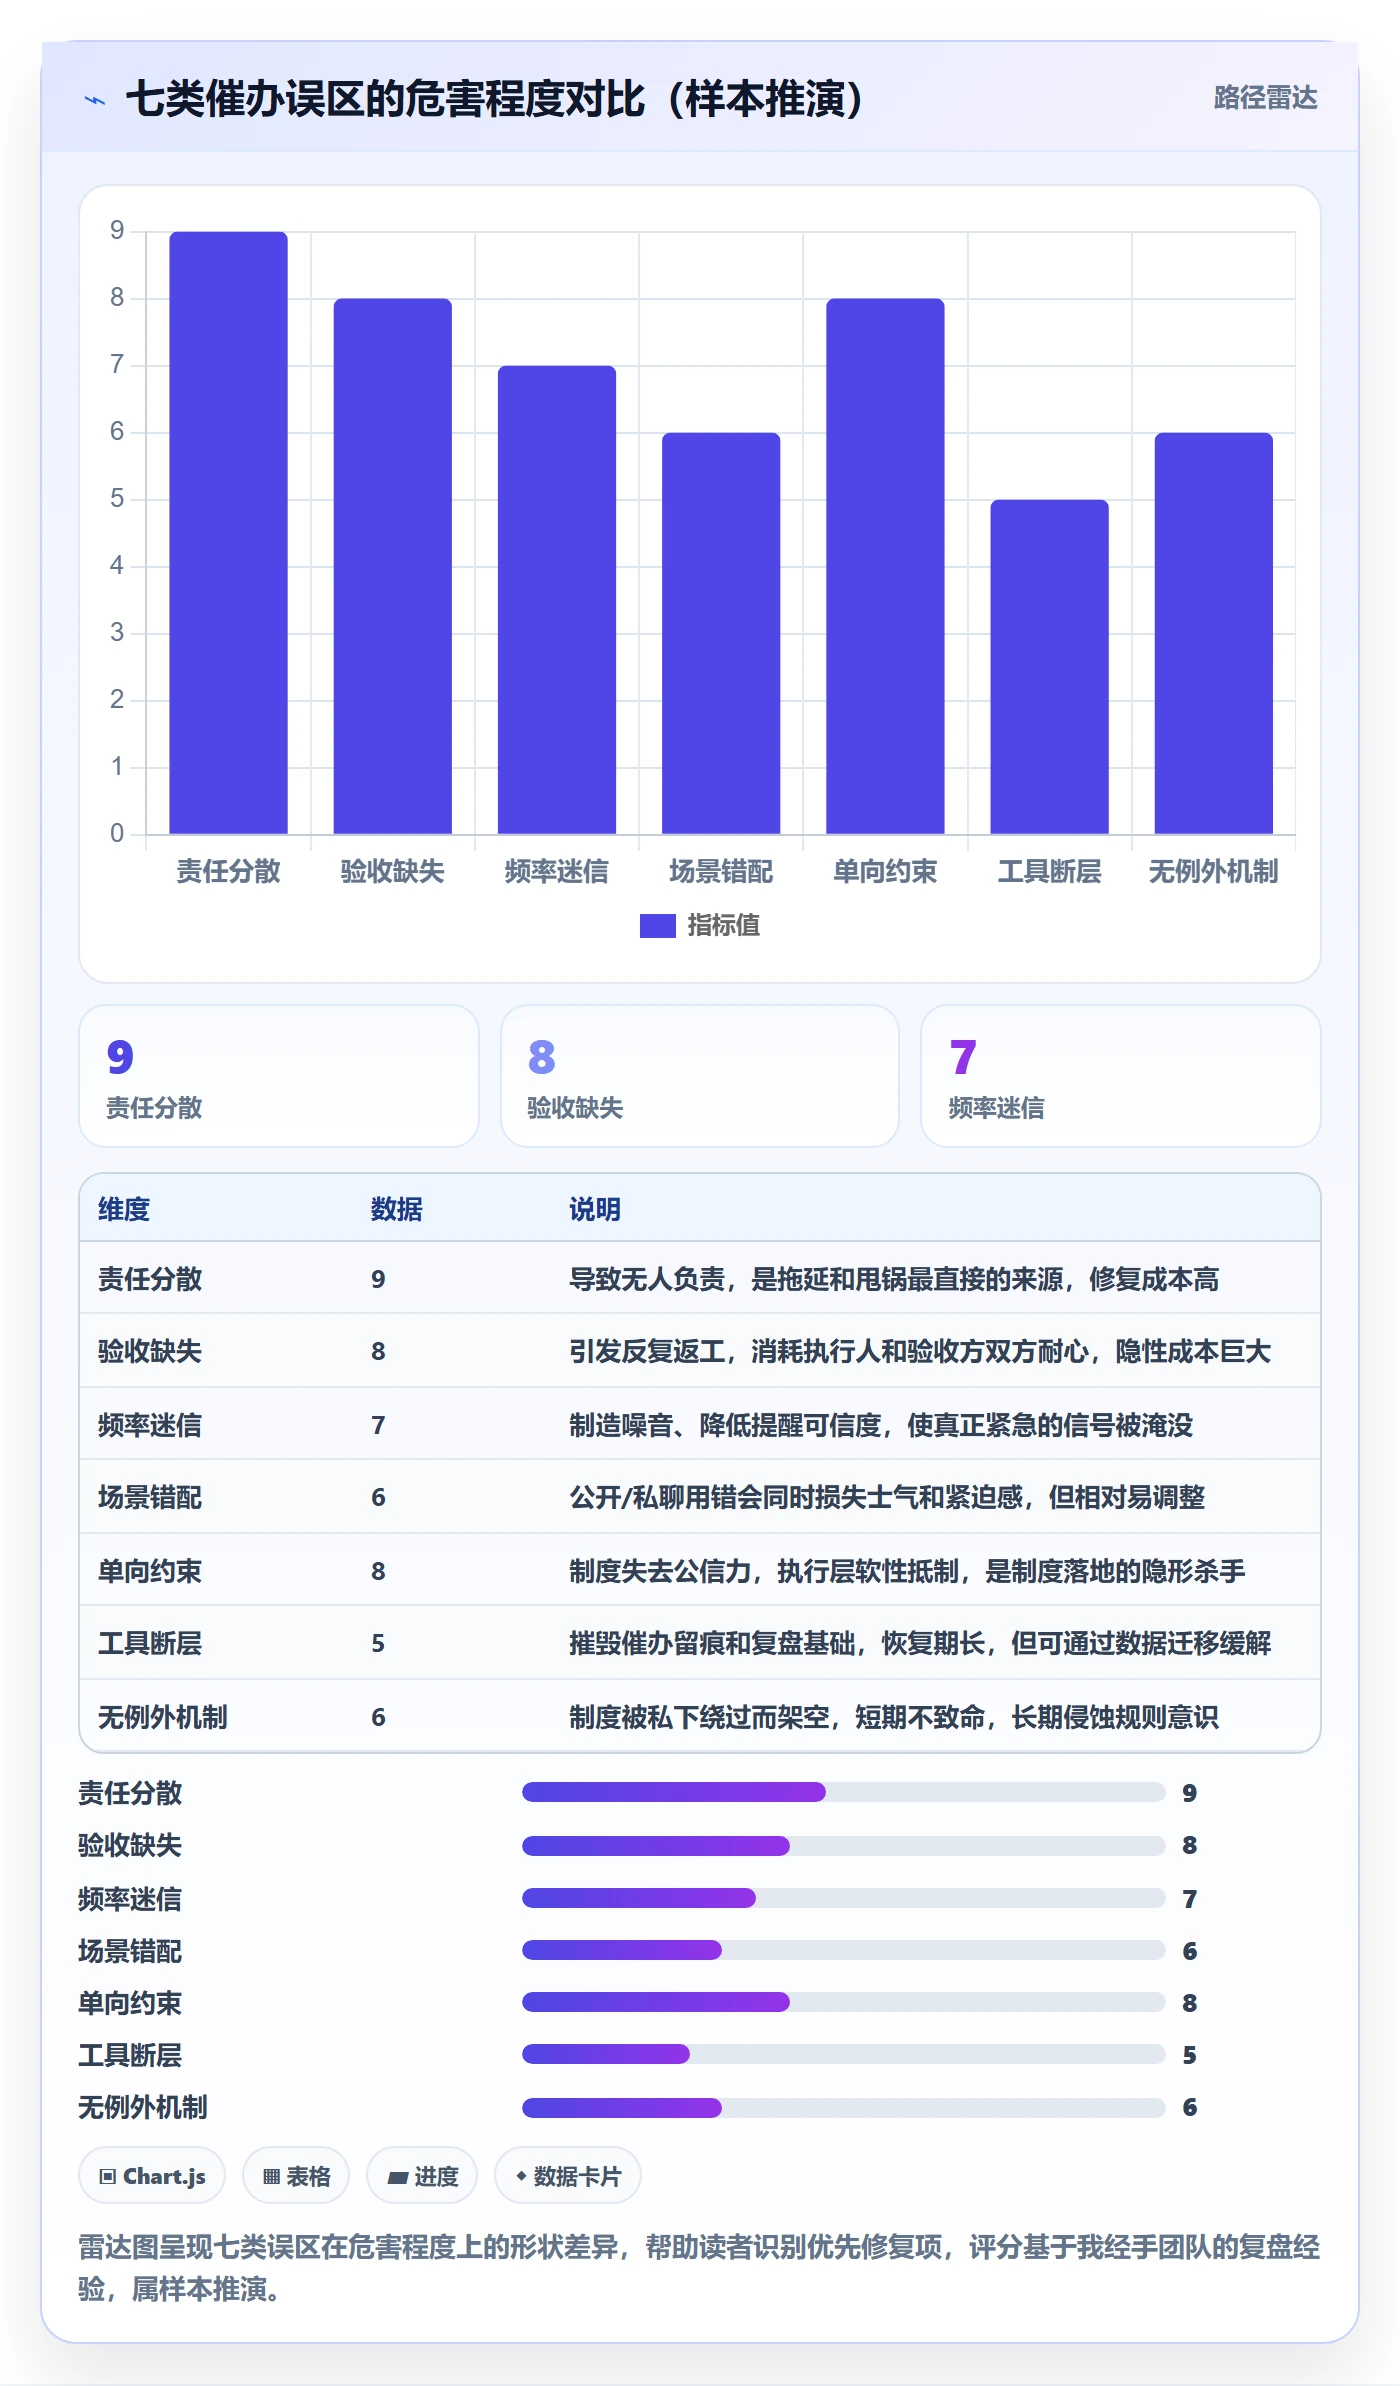Viewport: 1400px width, 2386px height.
Task: Click the footer caption starting 雷达图呈现
Action: coord(699,2267)
